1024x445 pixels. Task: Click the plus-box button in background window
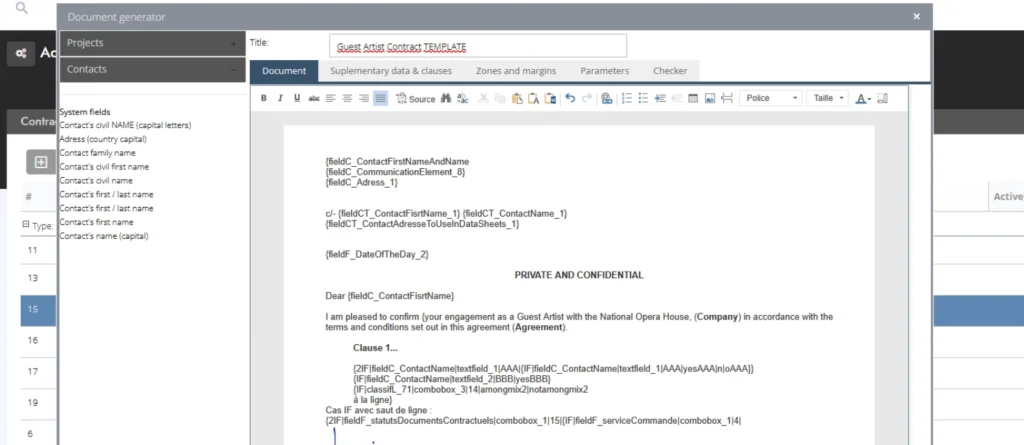(40, 162)
